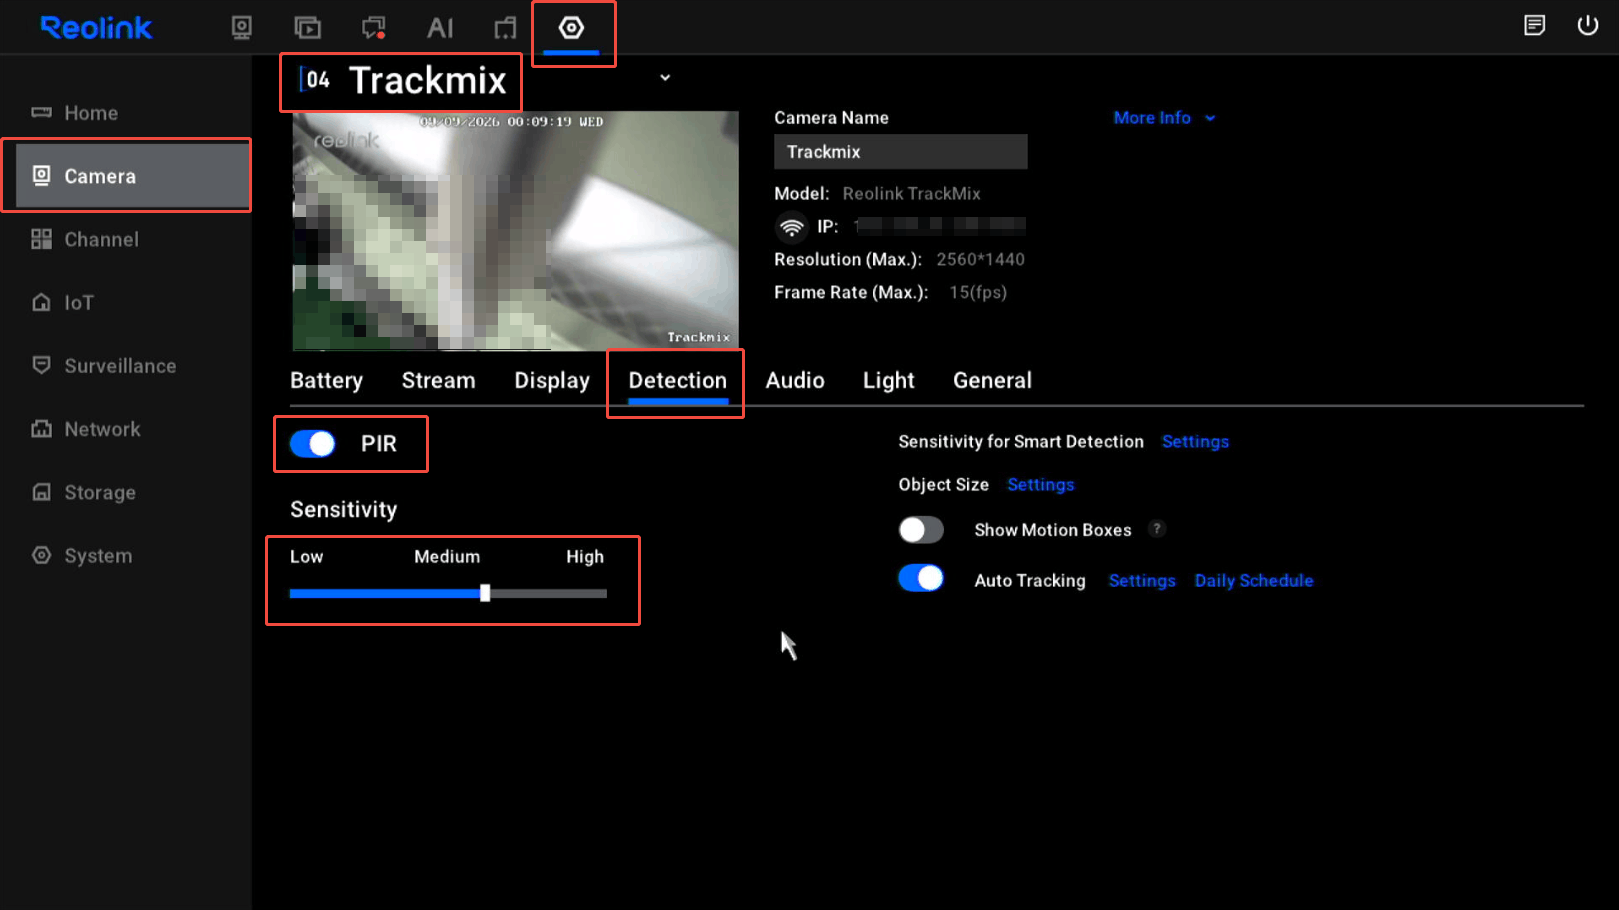Open Settings for Sensitivity for Smart Detection
The image size is (1619, 910).
[1195, 442]
